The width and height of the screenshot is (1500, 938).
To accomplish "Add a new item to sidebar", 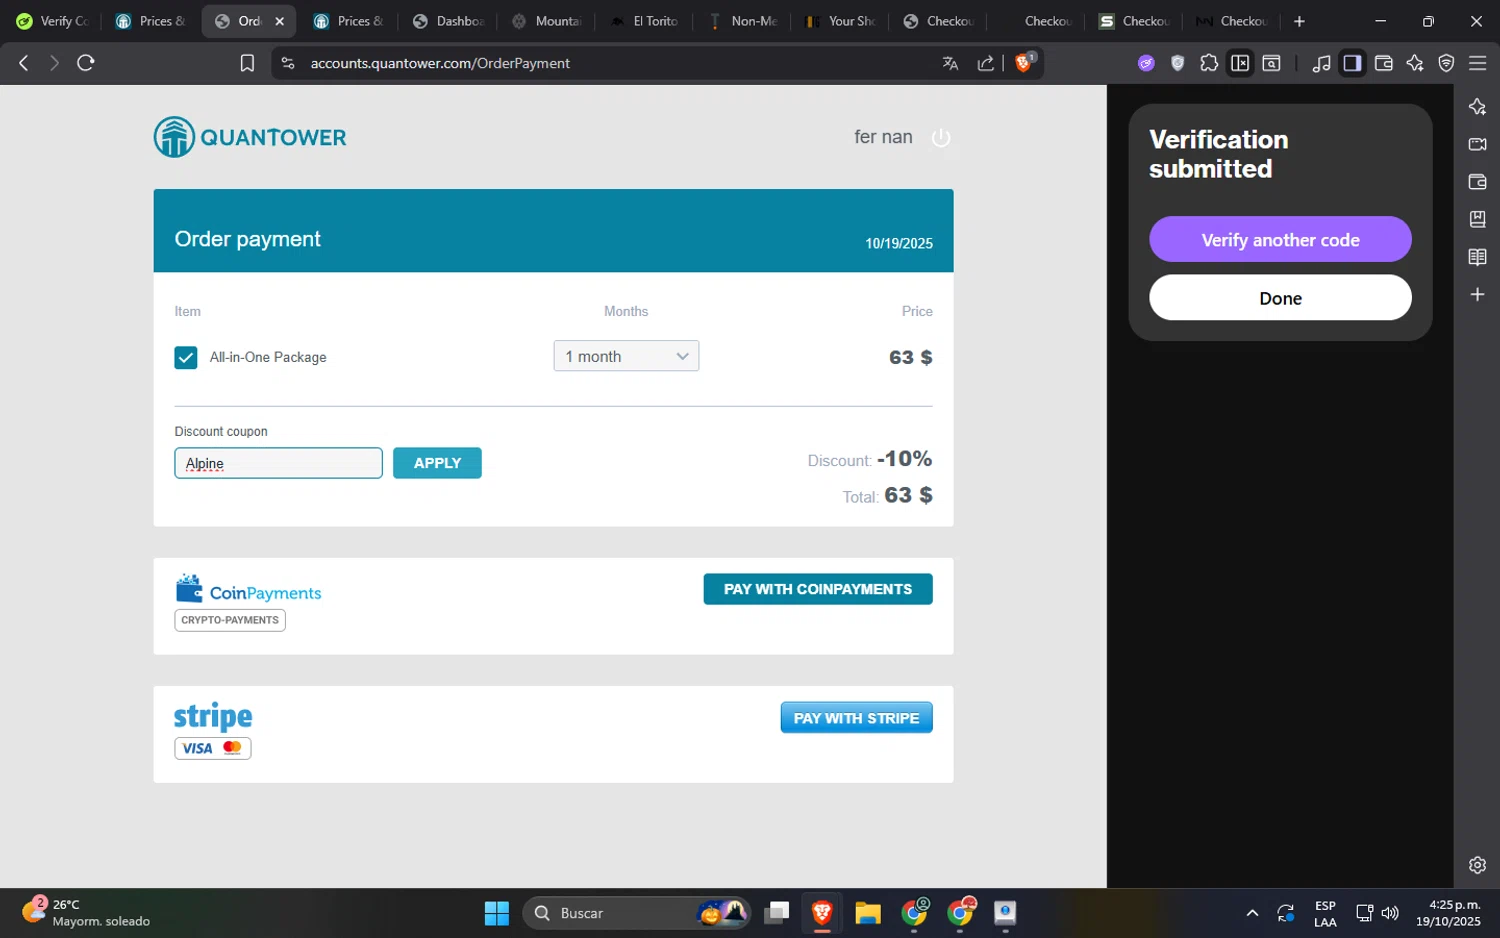I will [x=1477, y=294].
